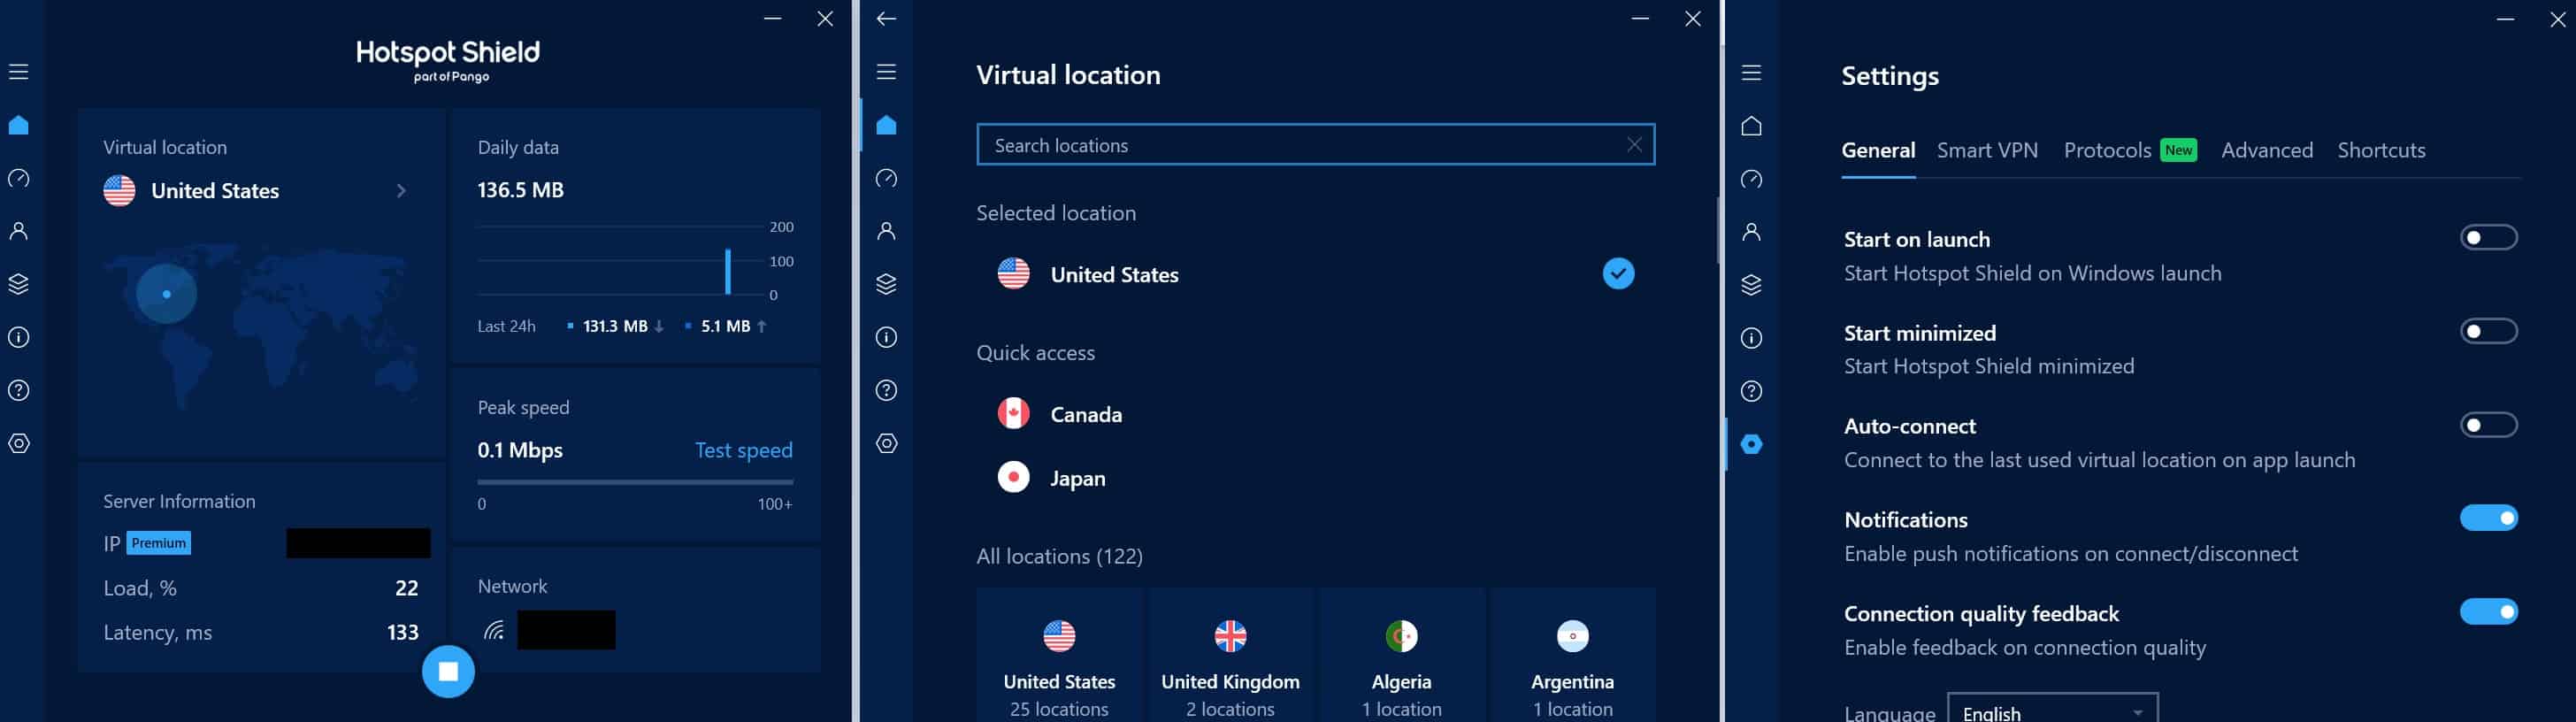Open account icon in Settings window sidebar
2576x722 pixels.
1751,232
